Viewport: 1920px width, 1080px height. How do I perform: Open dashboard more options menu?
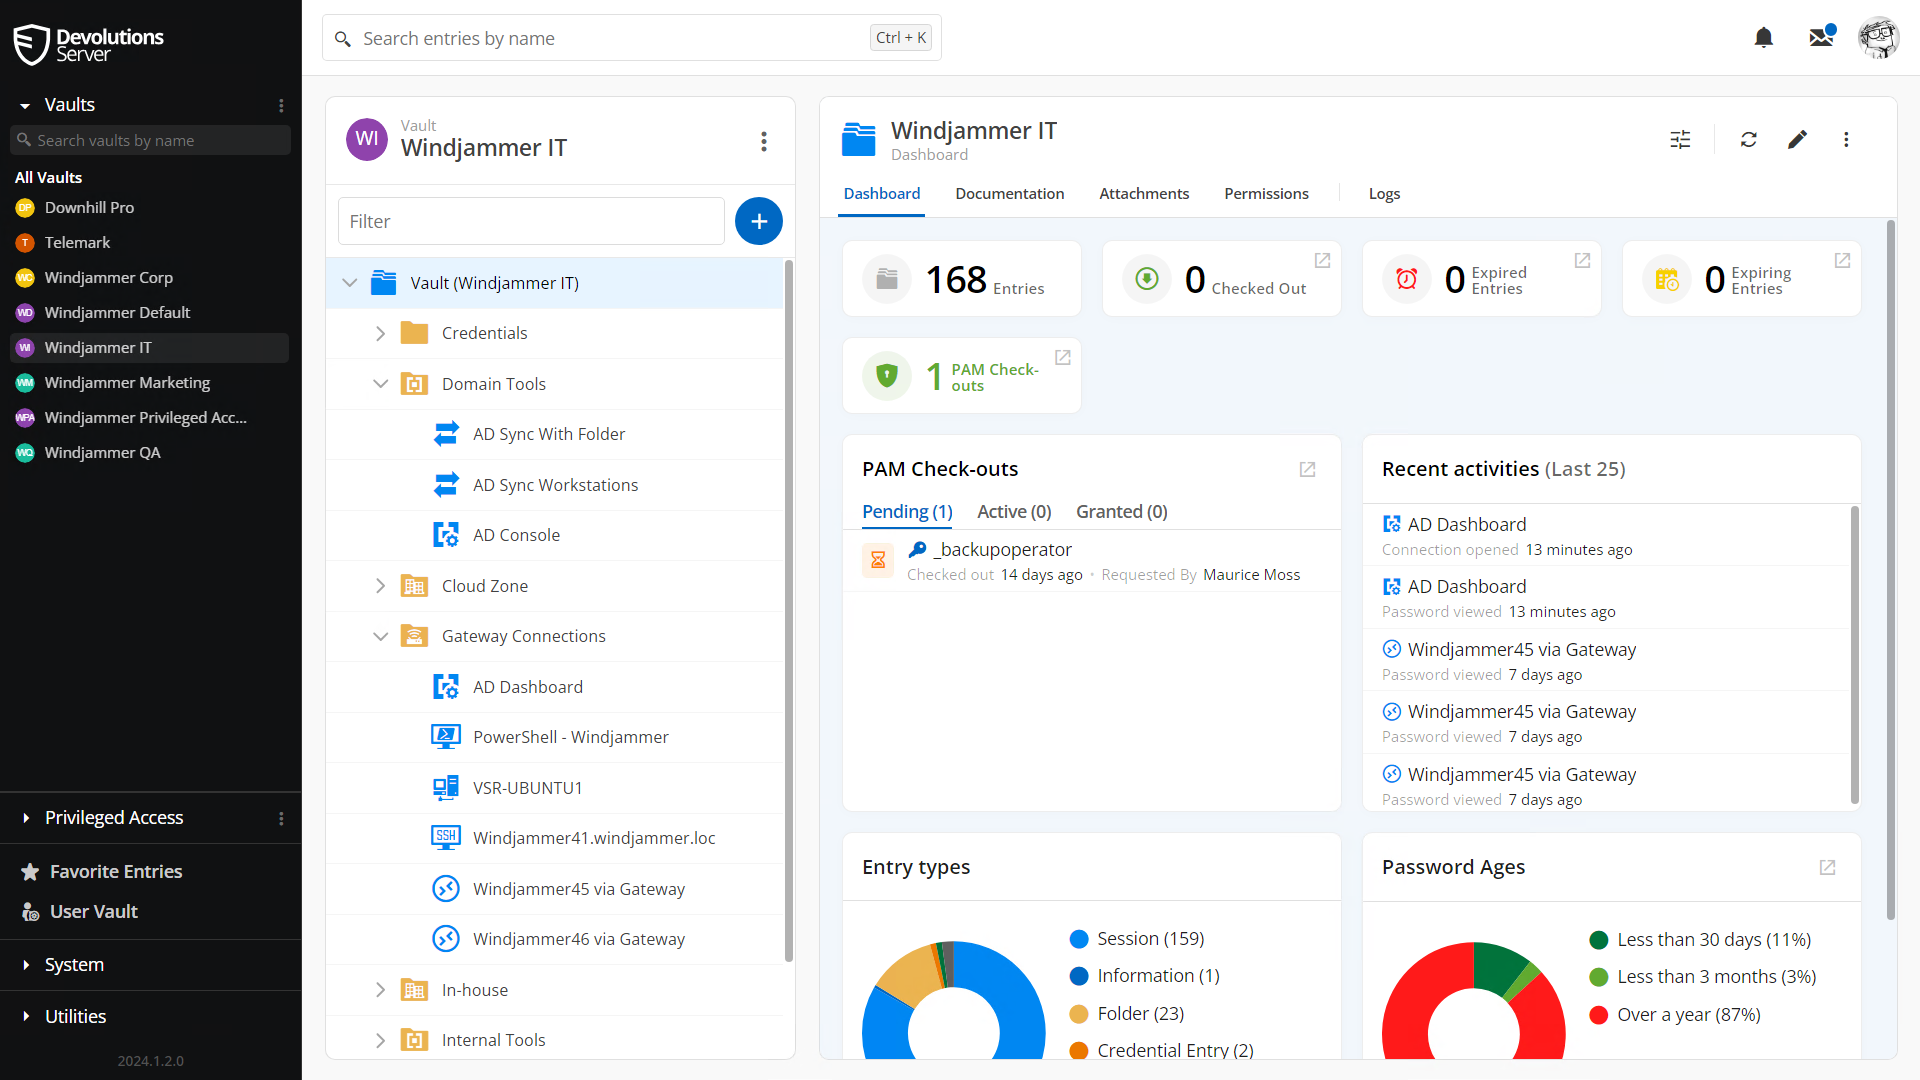pyautogui.click(x=1847, y=140)
